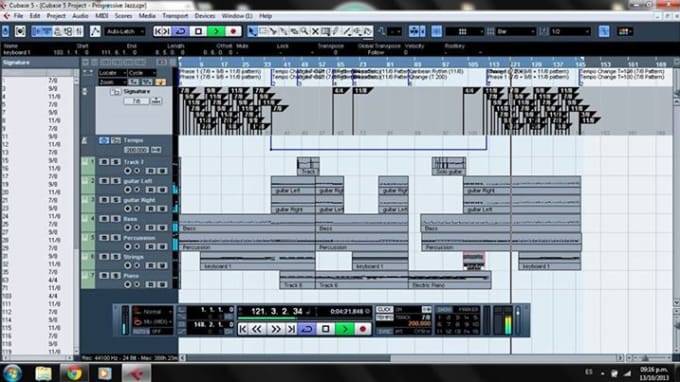Click the transport panel Fast Forward button
680x382 pixels.
click(275, 329)
